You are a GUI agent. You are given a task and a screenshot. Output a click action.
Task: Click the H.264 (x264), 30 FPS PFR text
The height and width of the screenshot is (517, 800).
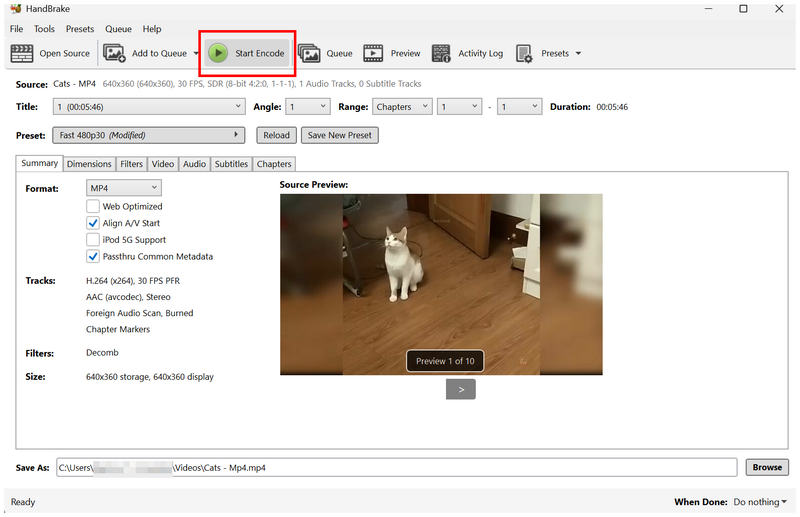[133, 281]
